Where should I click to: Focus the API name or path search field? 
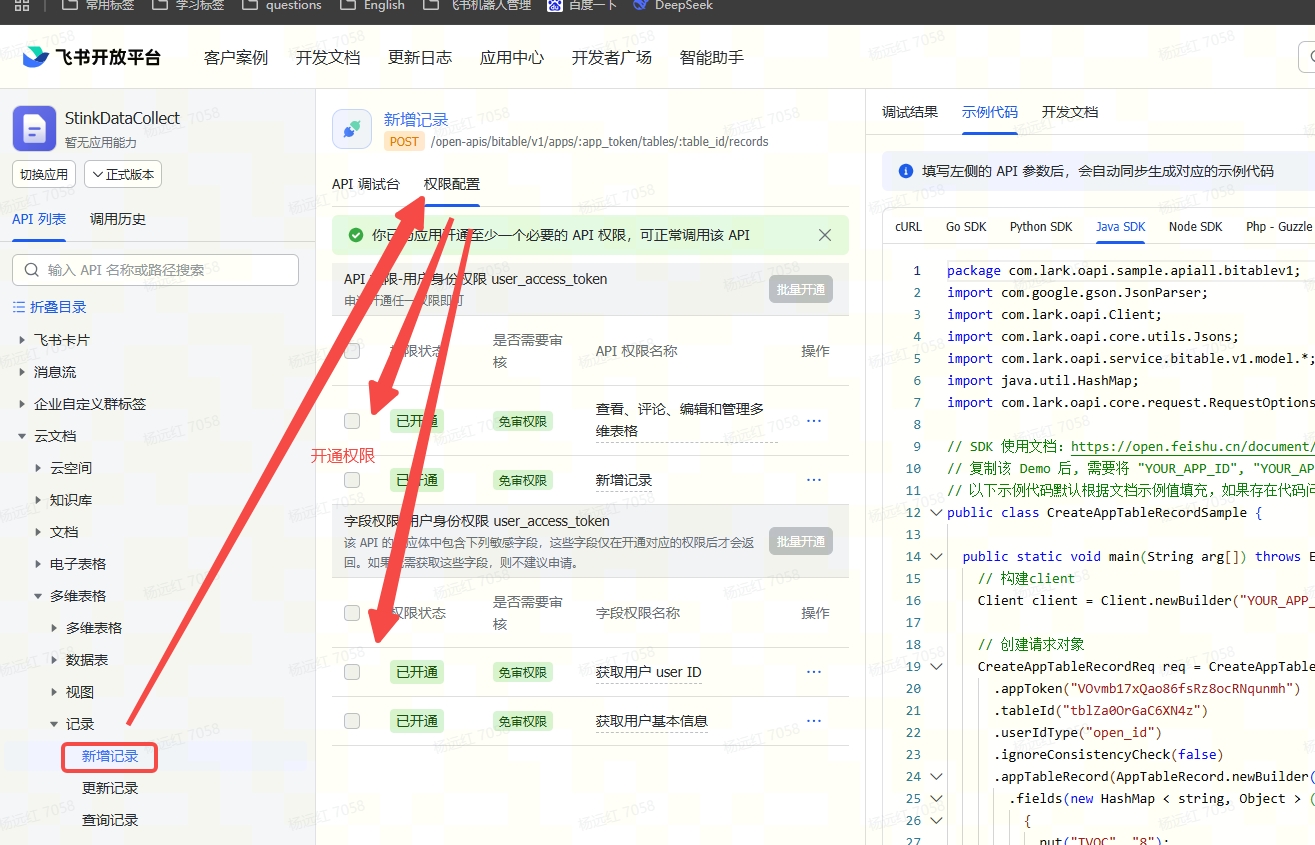point(155,270)
